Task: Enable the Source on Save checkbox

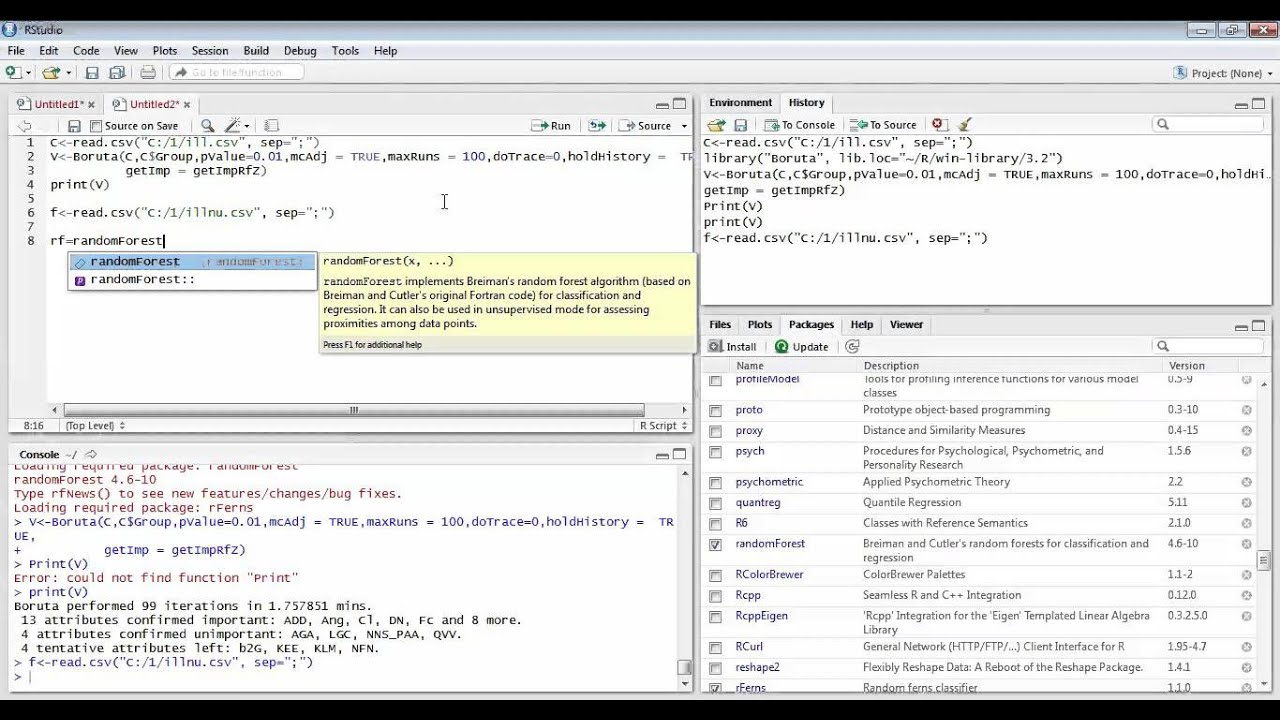Action: coord(96,126)
